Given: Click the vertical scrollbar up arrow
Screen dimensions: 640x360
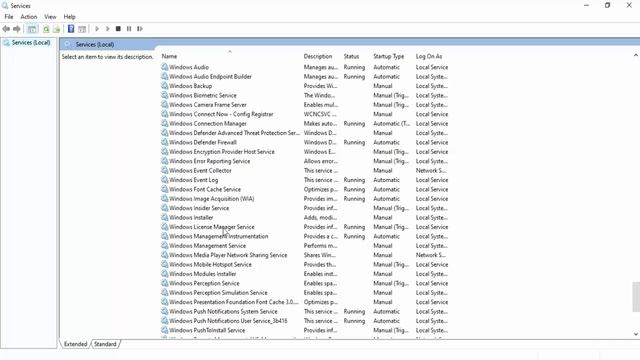Looking at the screenshot, I should pyautogui.click(x=636, y=55).
